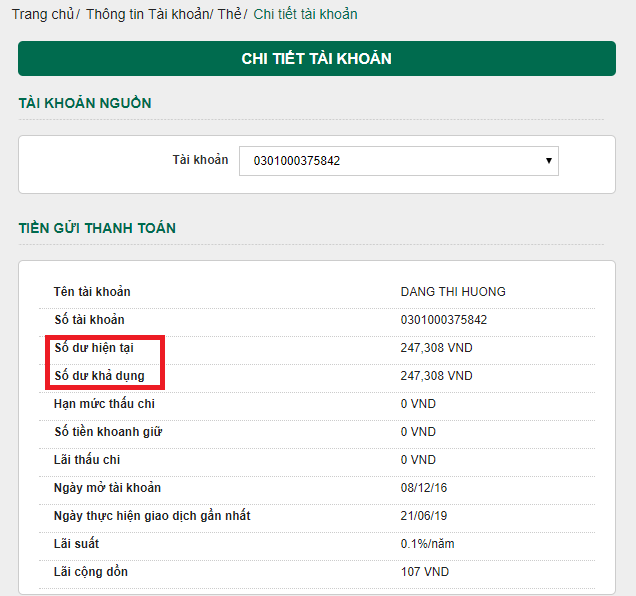Click the Số tài khoản row label
The image size is (636, 596).
point(89,320)
